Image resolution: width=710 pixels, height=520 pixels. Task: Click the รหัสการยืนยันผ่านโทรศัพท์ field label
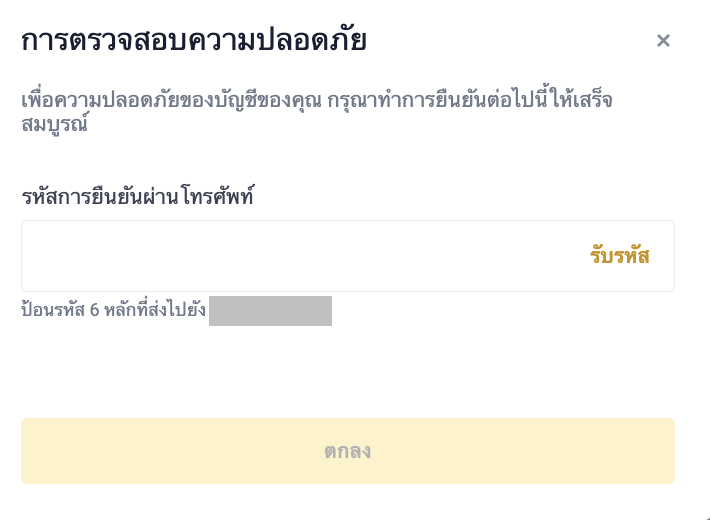pos(137,196)
